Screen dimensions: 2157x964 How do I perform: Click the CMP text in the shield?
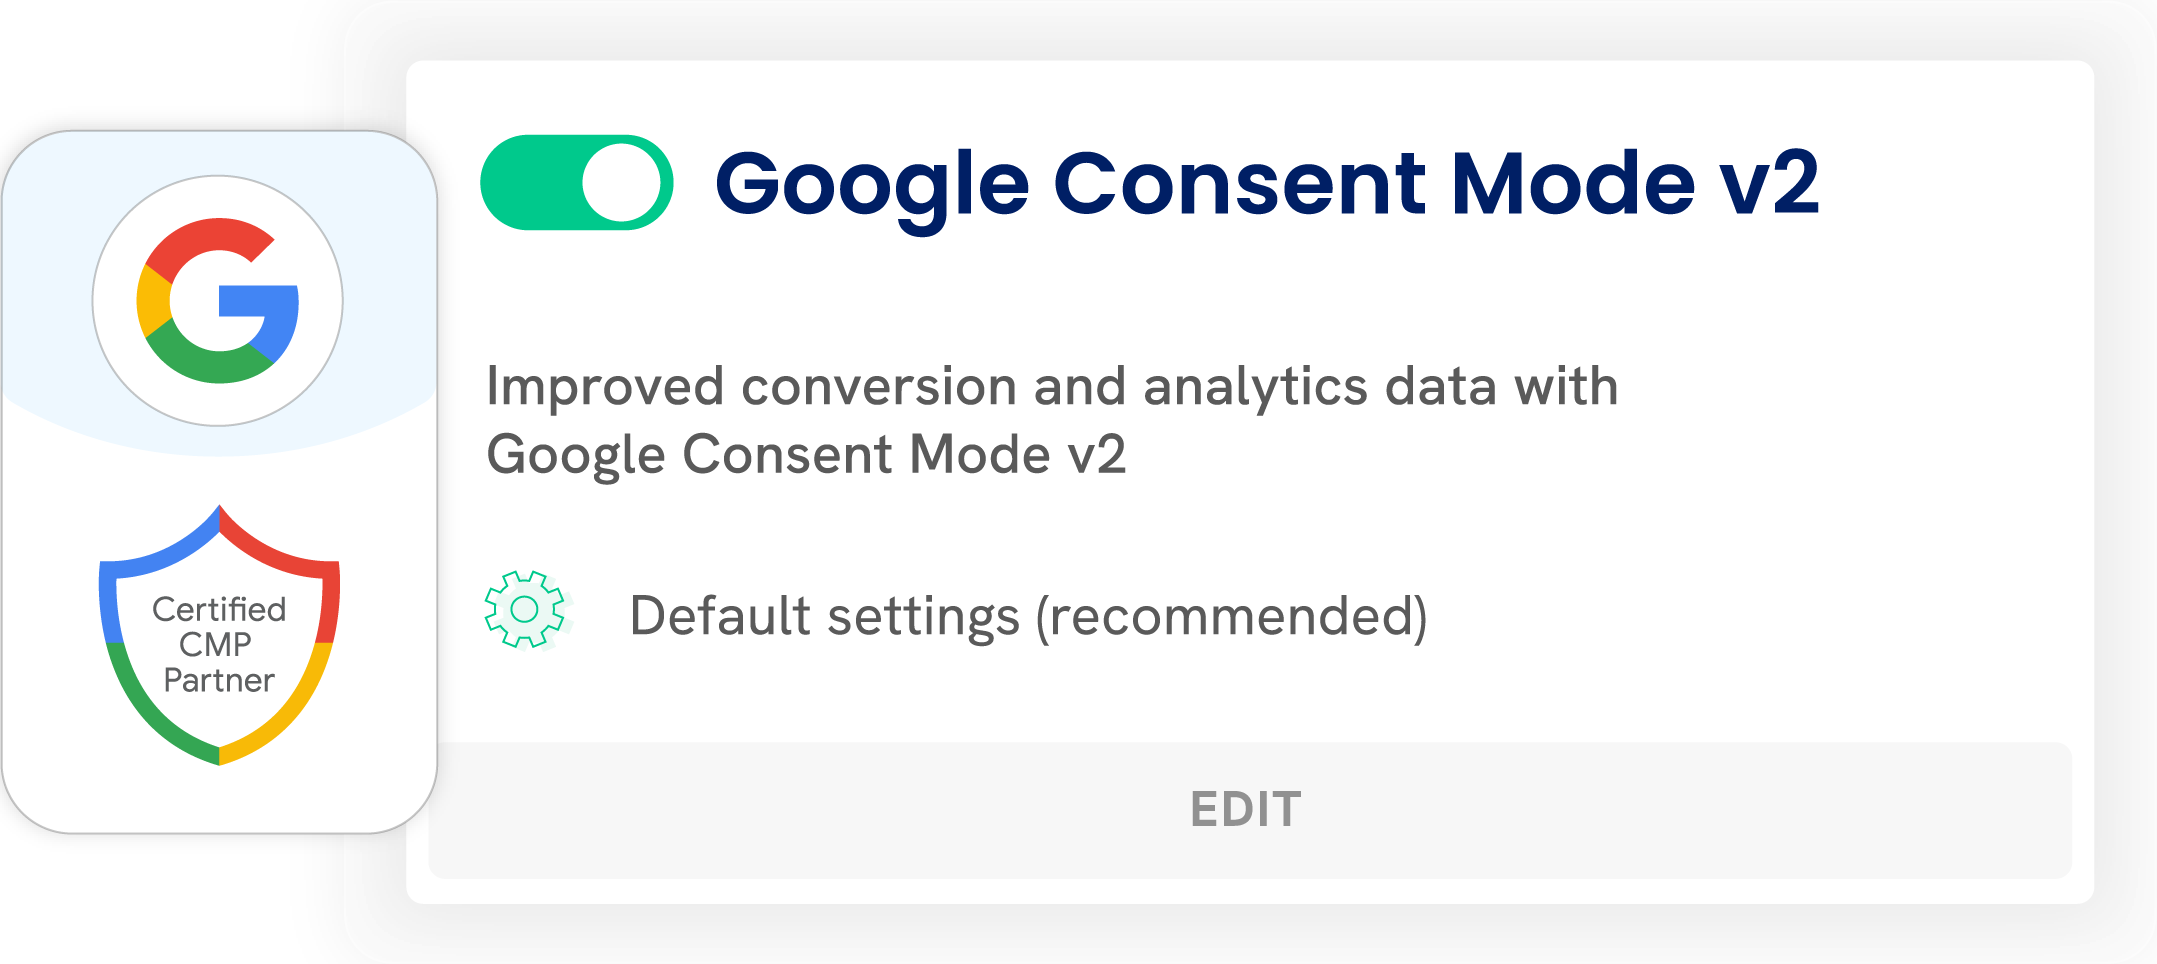point(215,645)
